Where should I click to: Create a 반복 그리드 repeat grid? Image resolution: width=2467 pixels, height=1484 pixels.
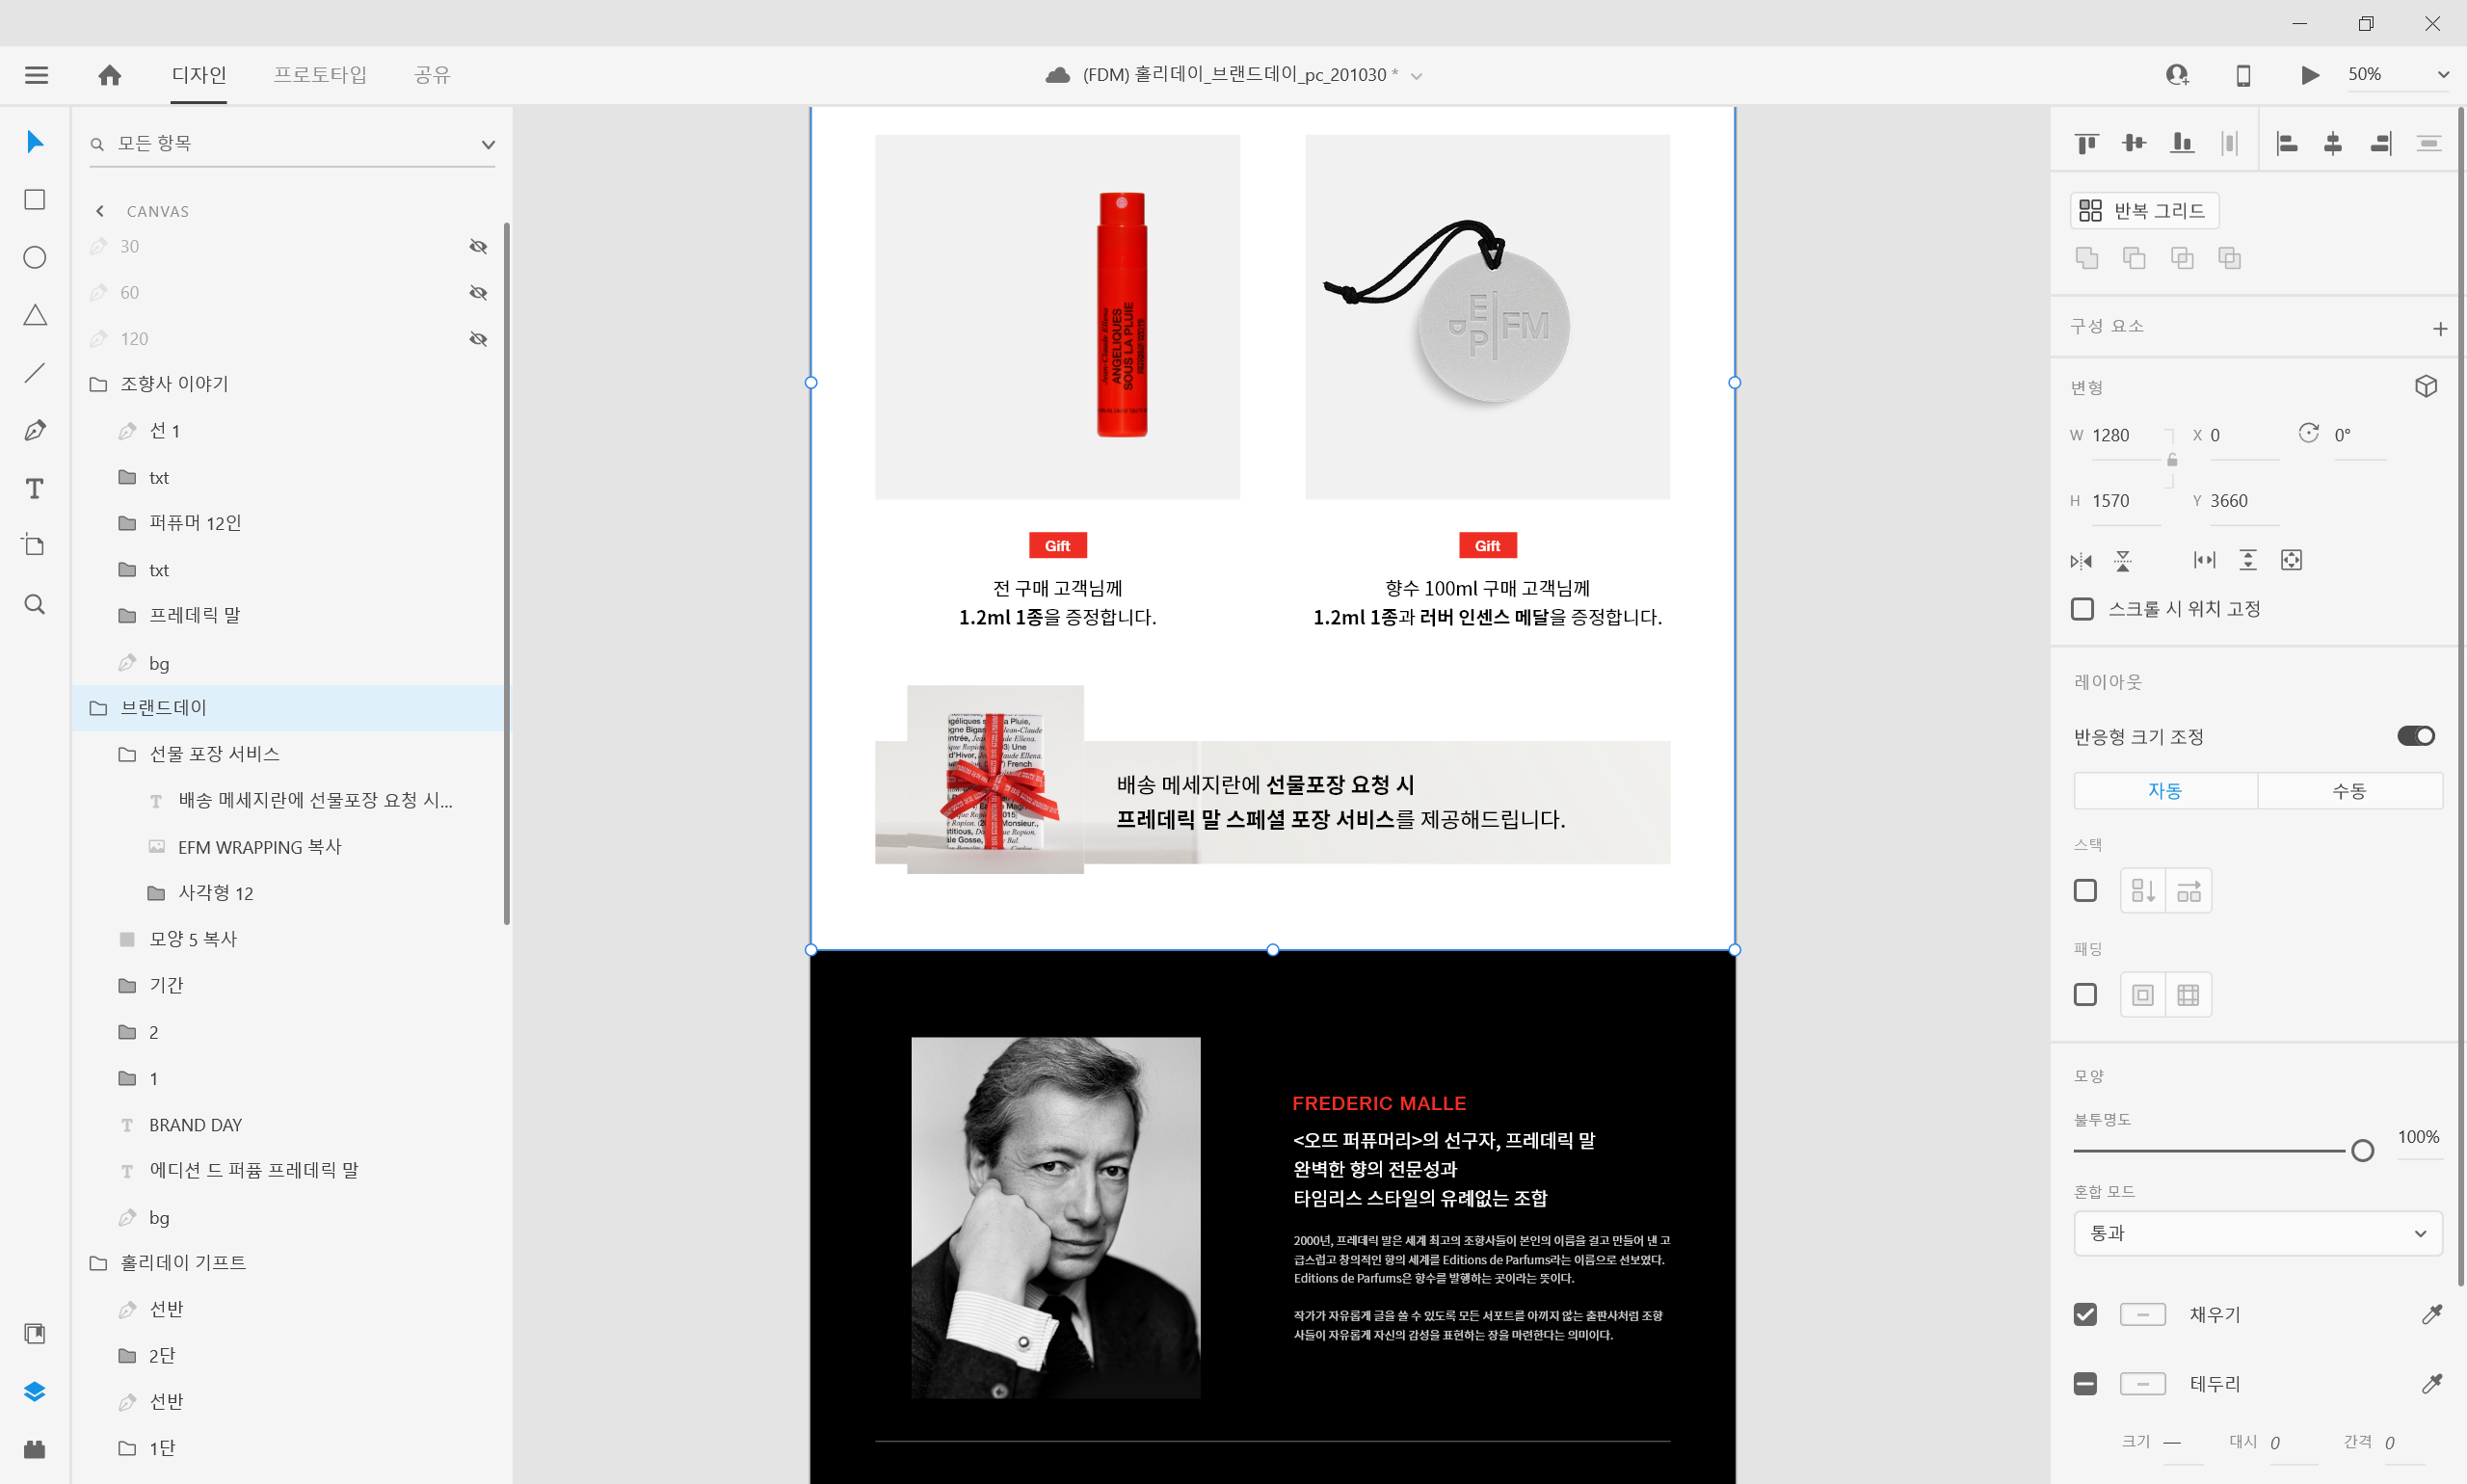pyautogui.click(x=2144, y=211)
